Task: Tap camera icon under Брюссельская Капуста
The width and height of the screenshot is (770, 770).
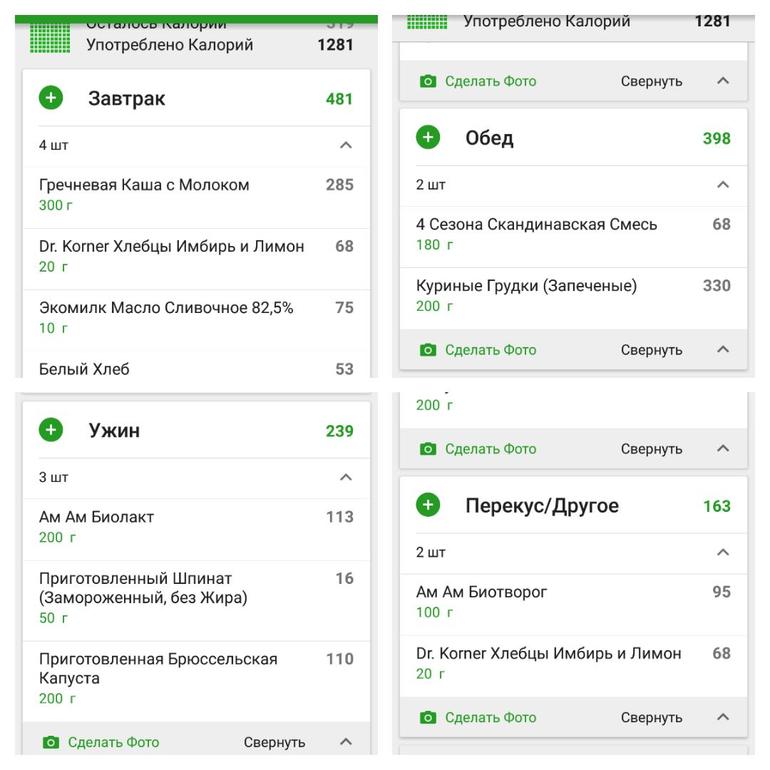Action: point(51,742)
